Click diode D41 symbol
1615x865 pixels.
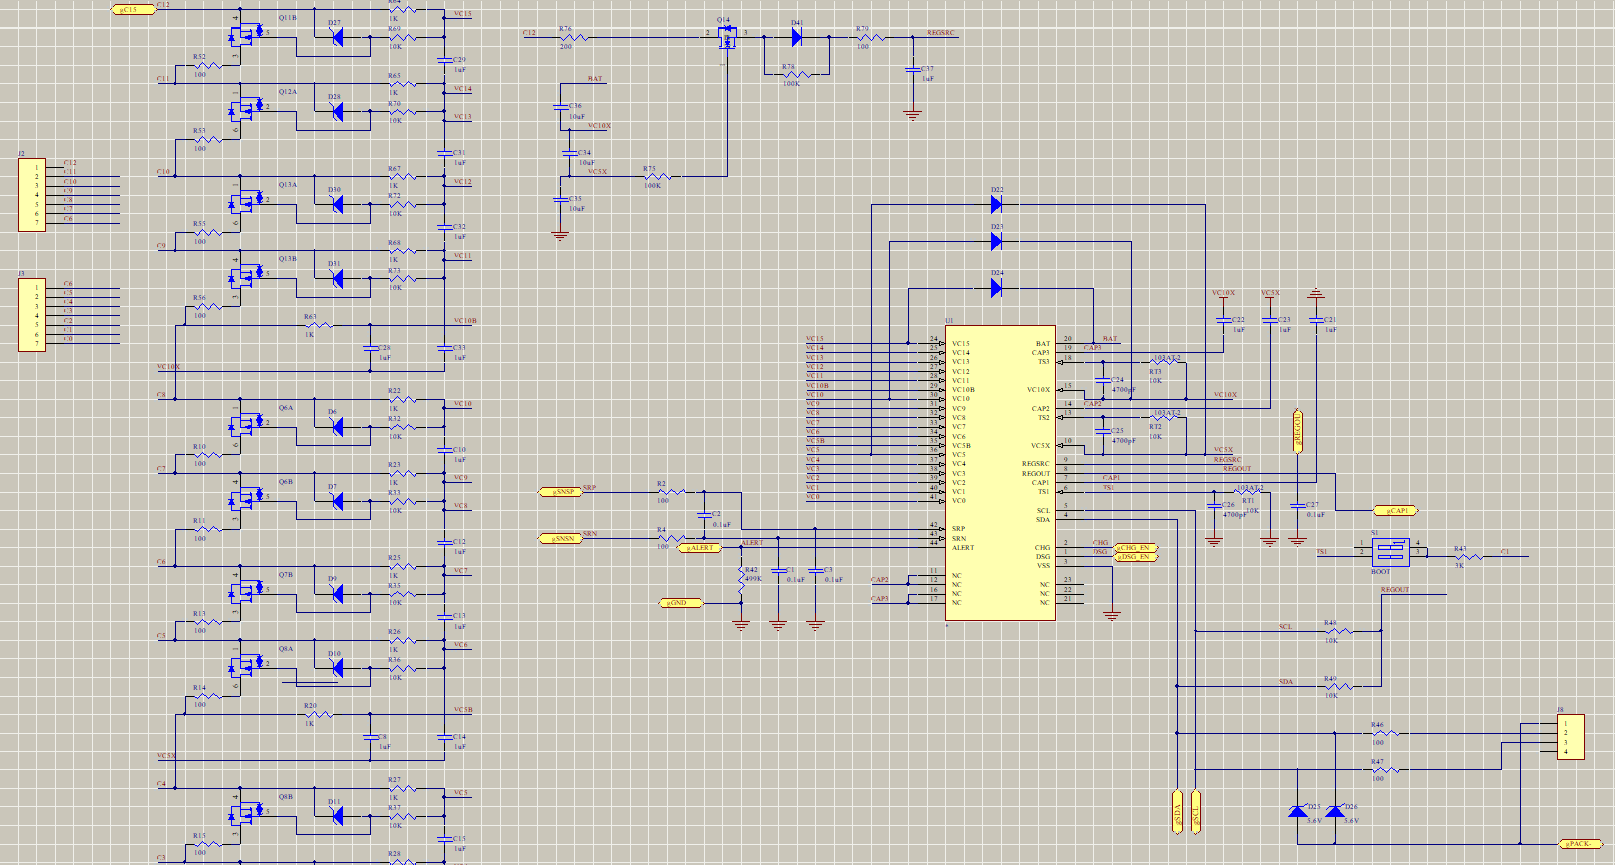pos(797,37)
